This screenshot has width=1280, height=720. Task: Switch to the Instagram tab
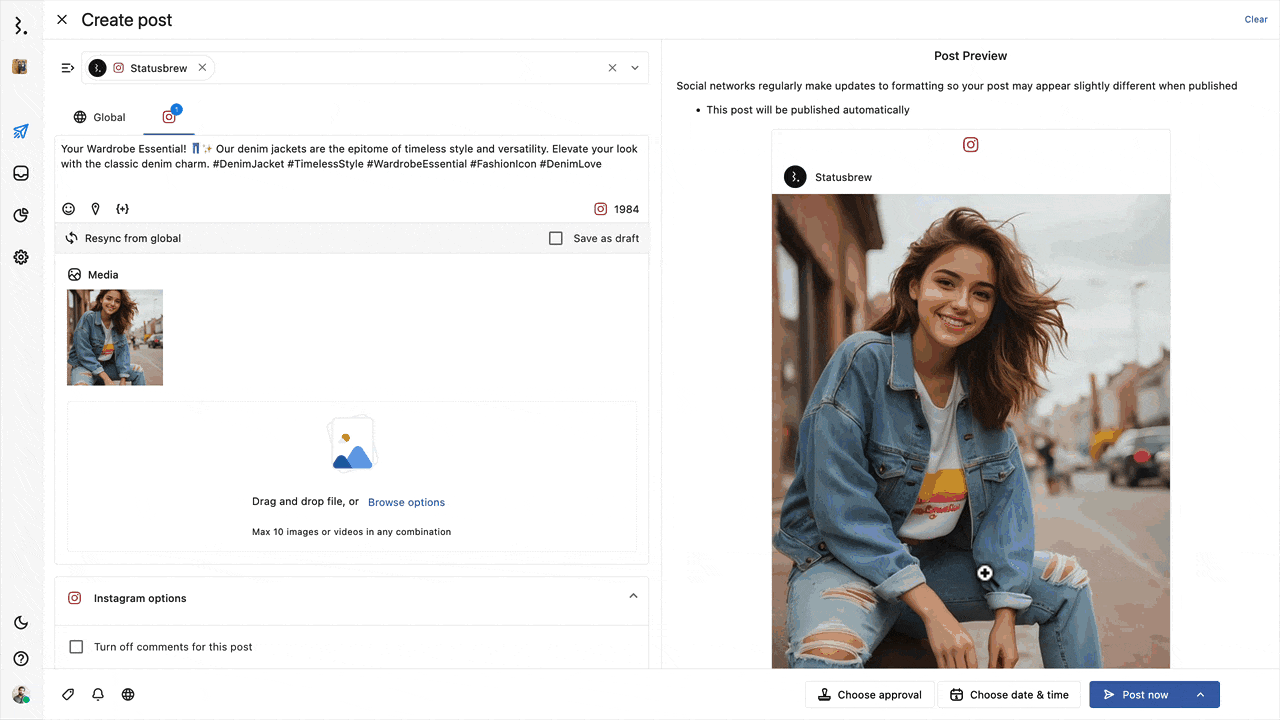pos(169,117)
